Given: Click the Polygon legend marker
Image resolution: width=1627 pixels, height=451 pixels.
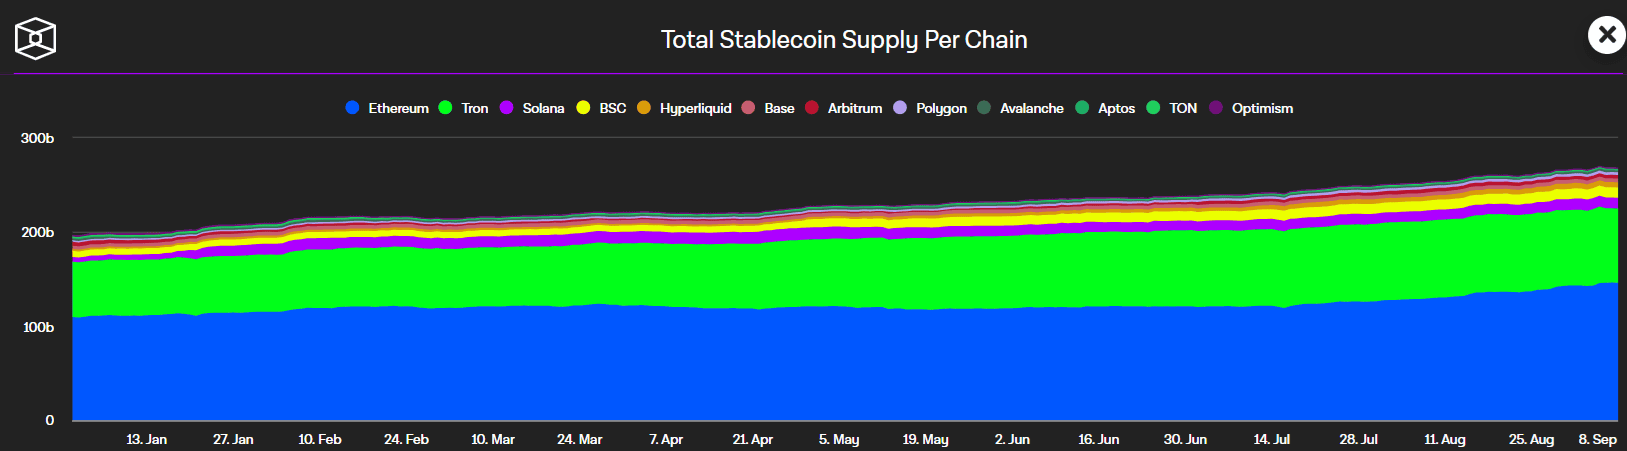Looking at the screenshot, I should pyautogui.click(x=900, y=108).
